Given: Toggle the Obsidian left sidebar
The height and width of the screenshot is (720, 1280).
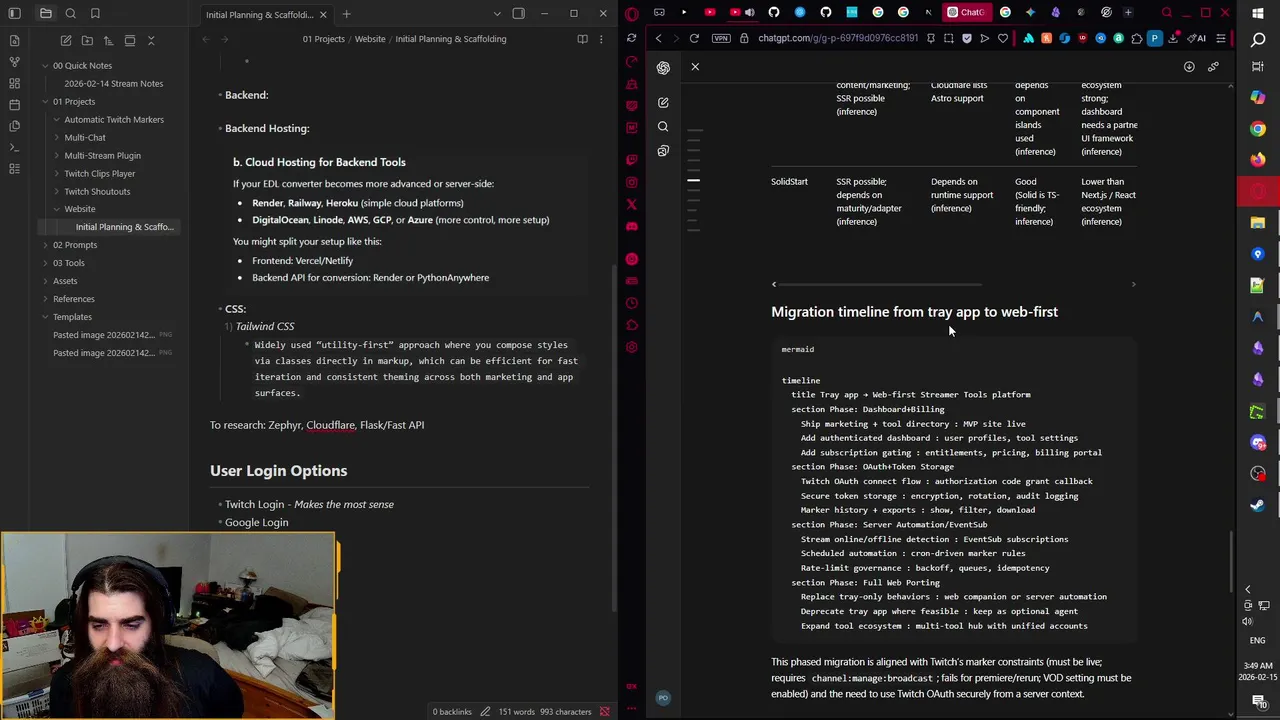Looking at the screenshot, I should (15, 13).
